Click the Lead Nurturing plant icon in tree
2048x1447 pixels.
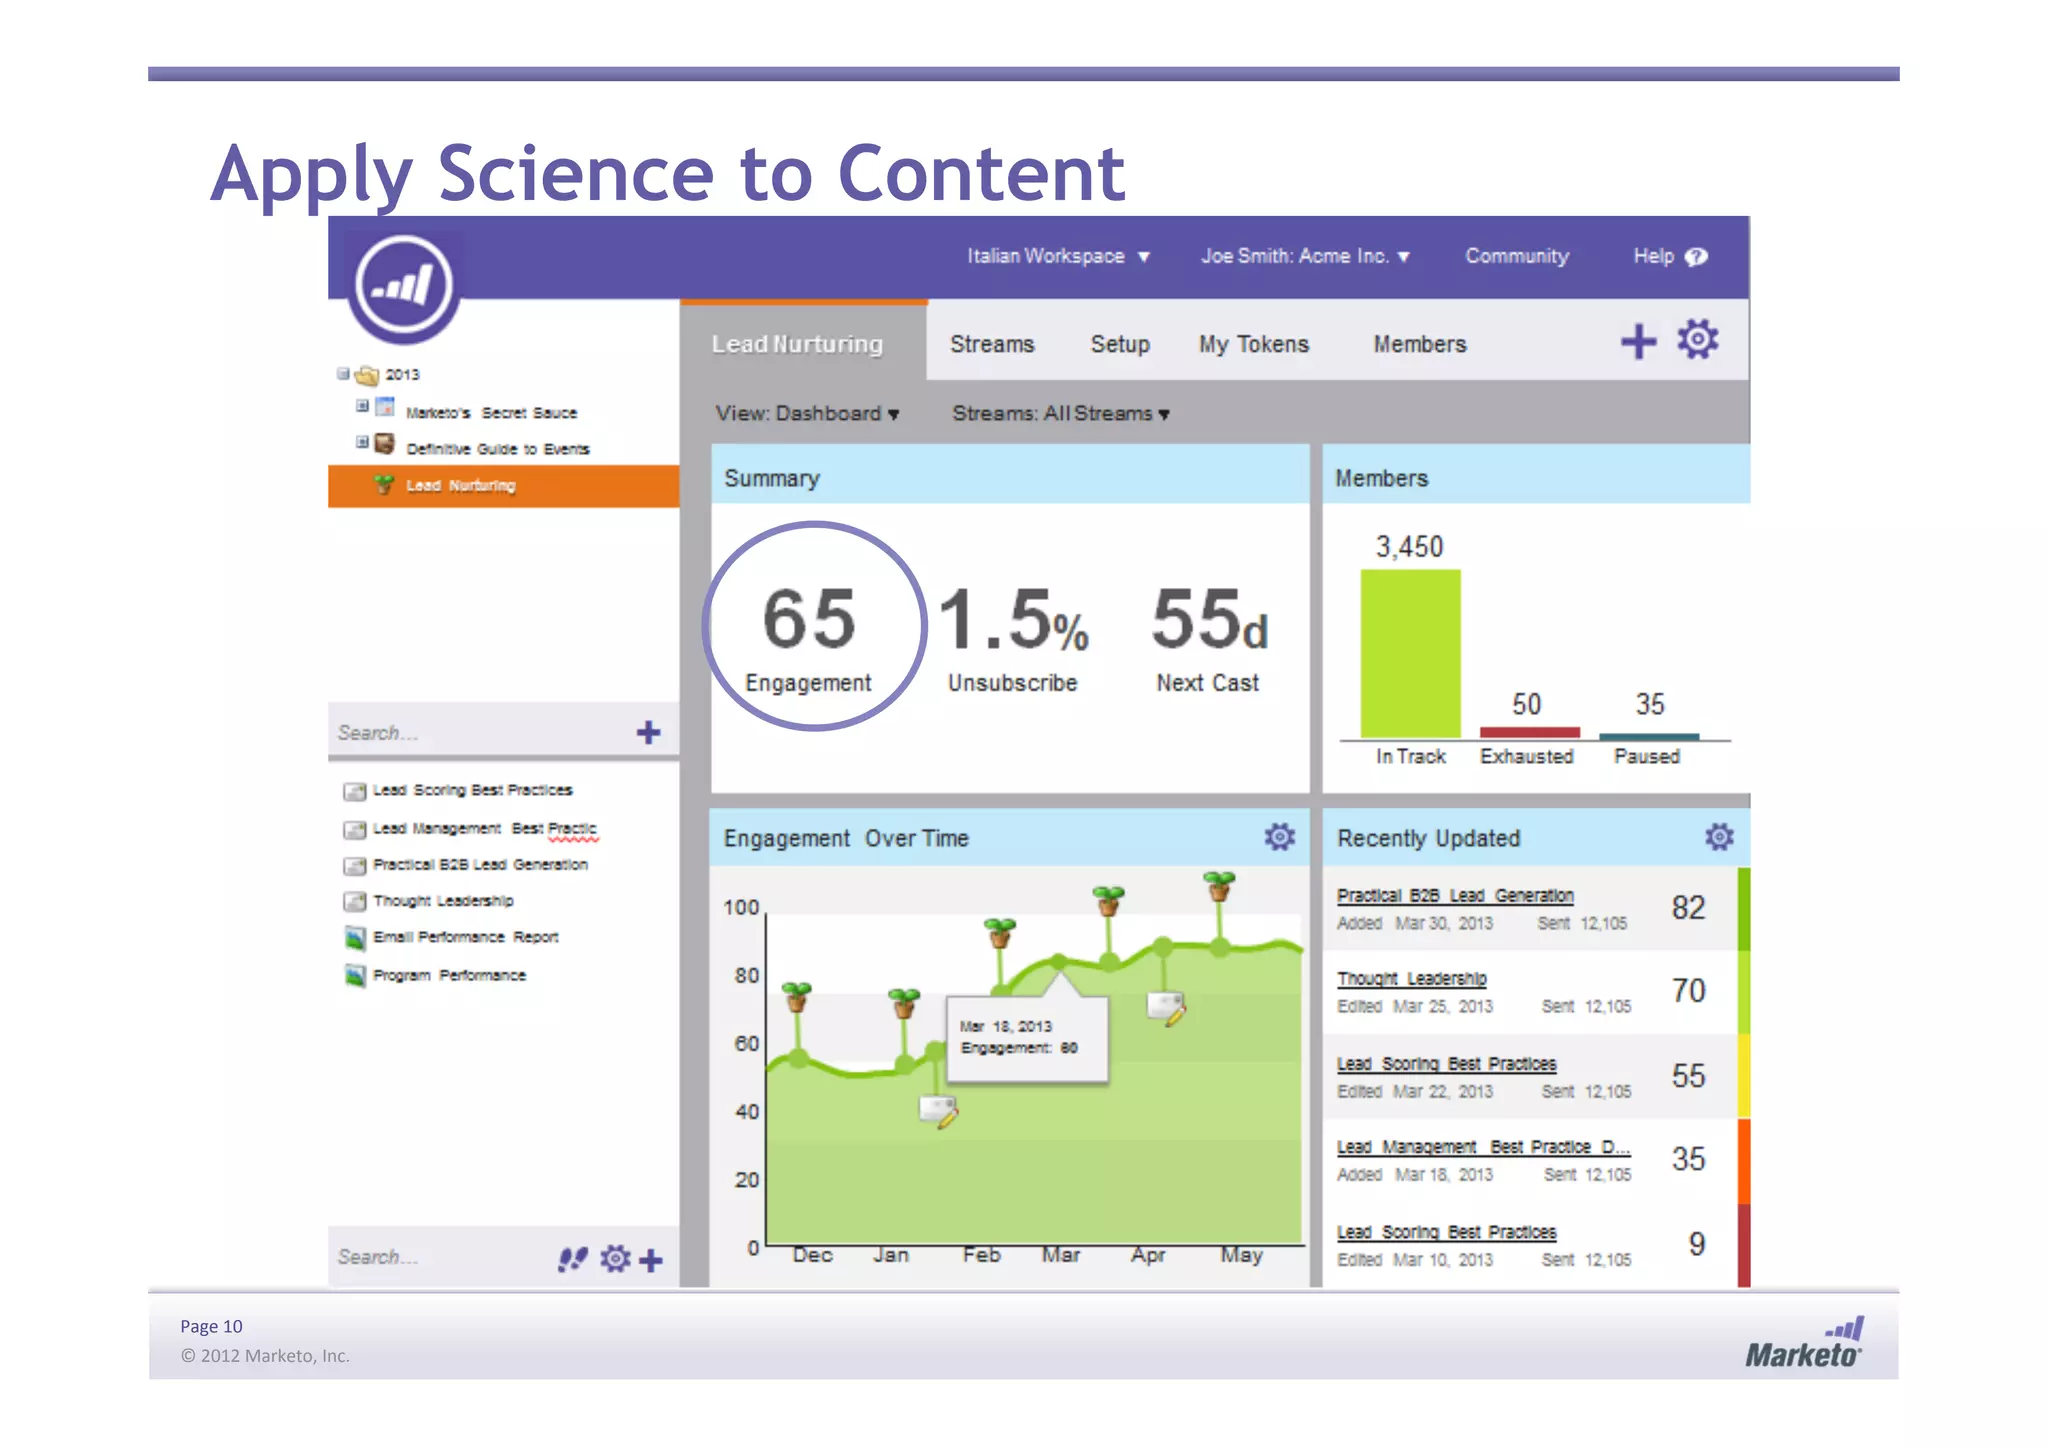pos(384,485)
